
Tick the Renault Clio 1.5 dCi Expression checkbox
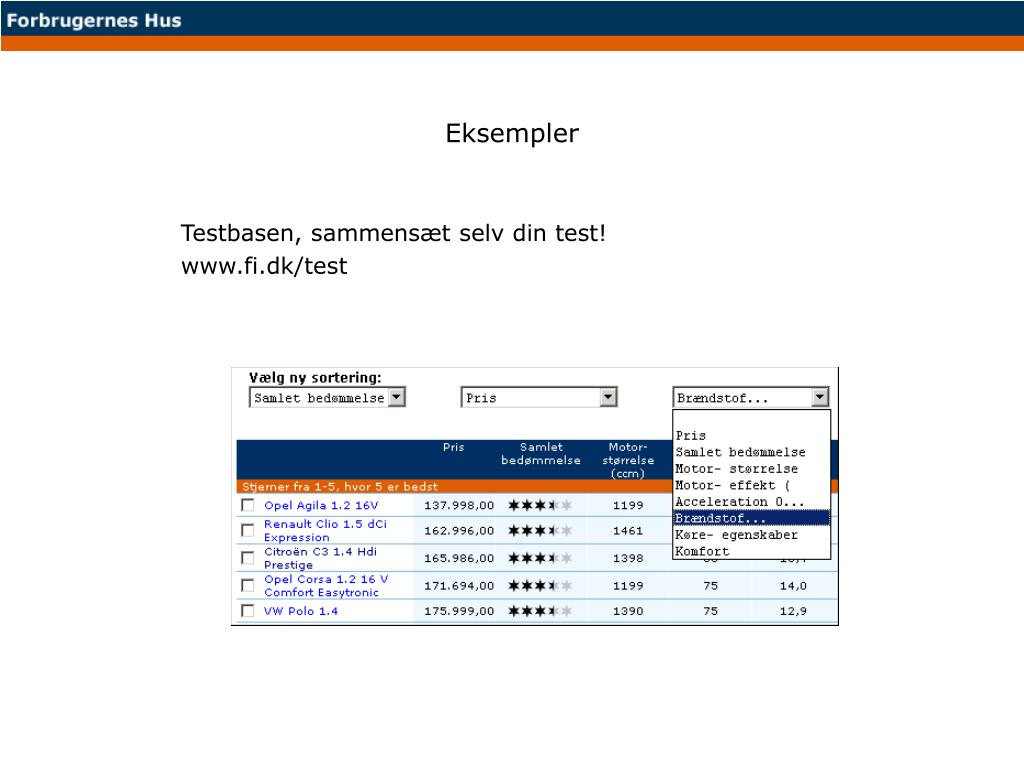pos(248,530)
